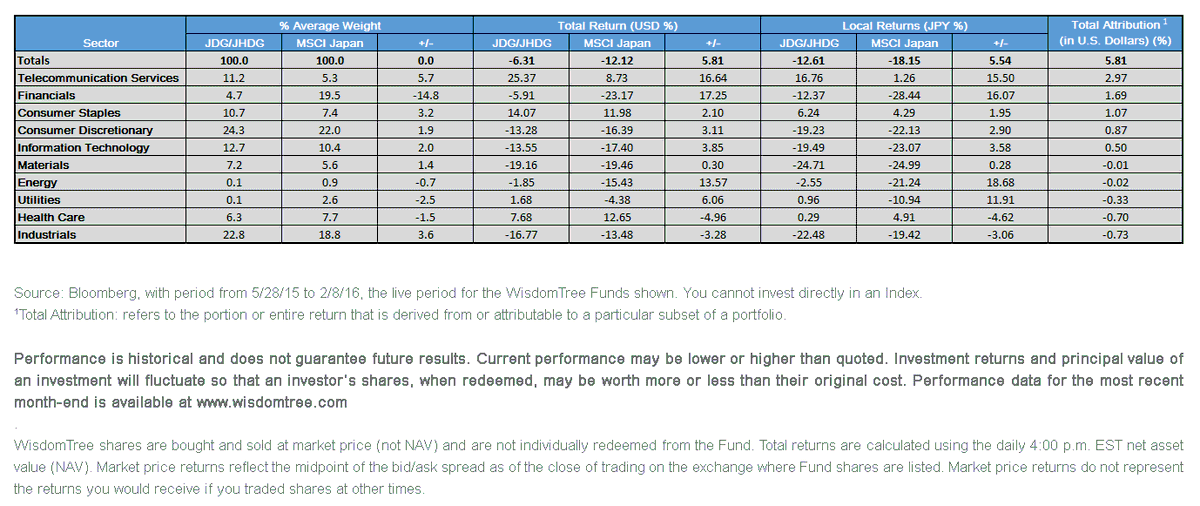Screen dimensions: 1200x506
Task: Click the % Average Weight header
Action: [x=330, y=25]
